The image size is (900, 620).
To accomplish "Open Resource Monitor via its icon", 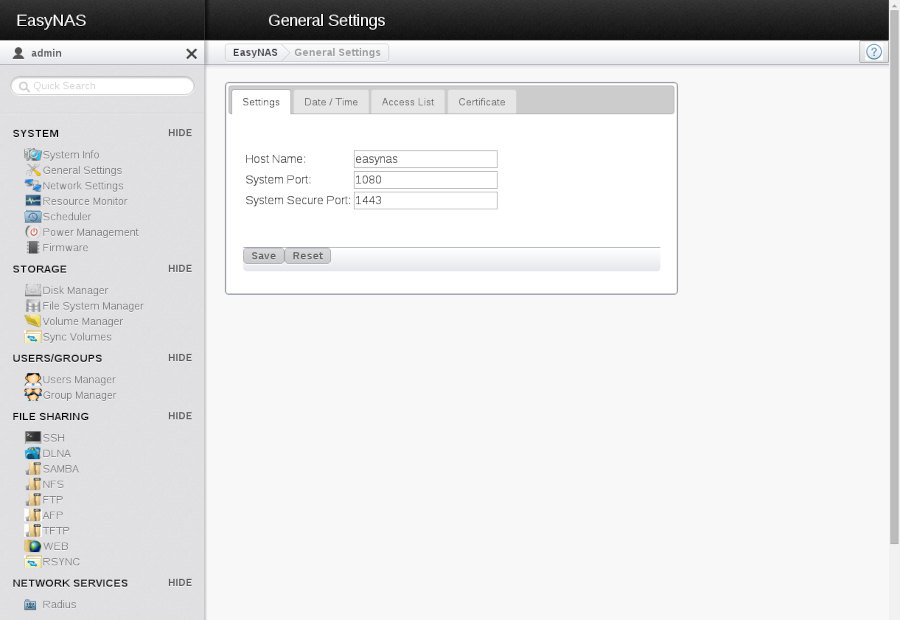I will (x=33, y=201).
